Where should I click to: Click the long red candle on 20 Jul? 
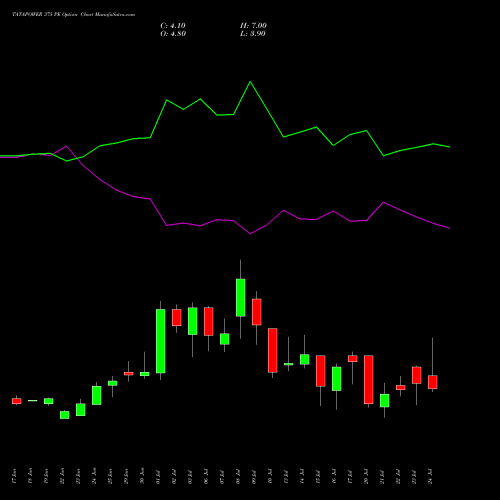(x=369, y=380)
